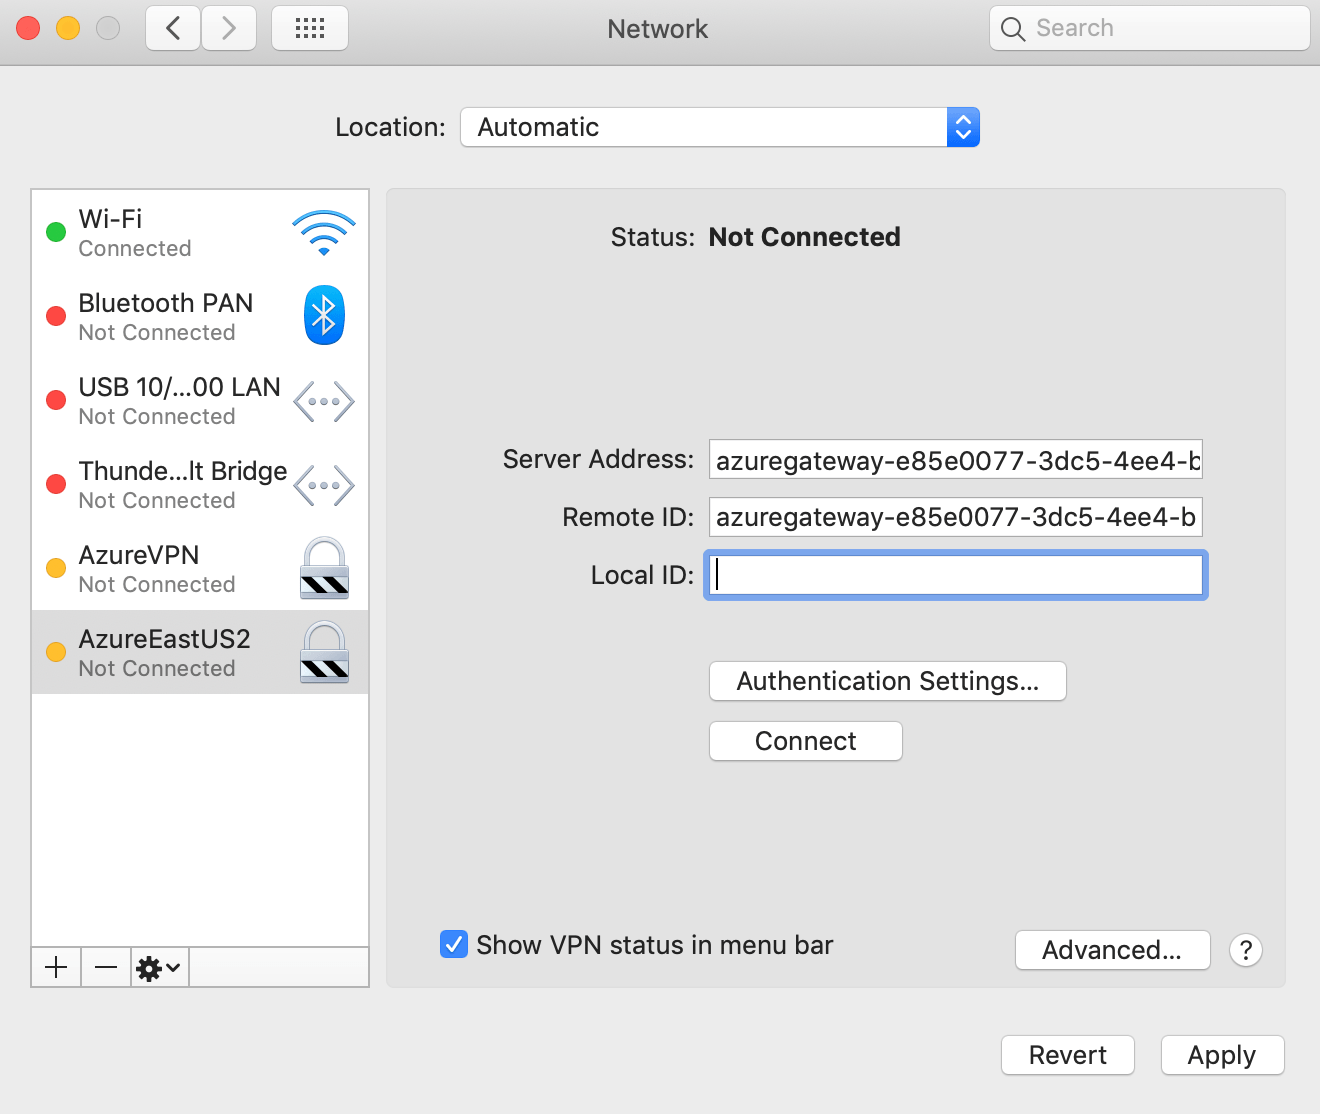Click the USB LAN ethernet arrows icon

tap(324, 402)
